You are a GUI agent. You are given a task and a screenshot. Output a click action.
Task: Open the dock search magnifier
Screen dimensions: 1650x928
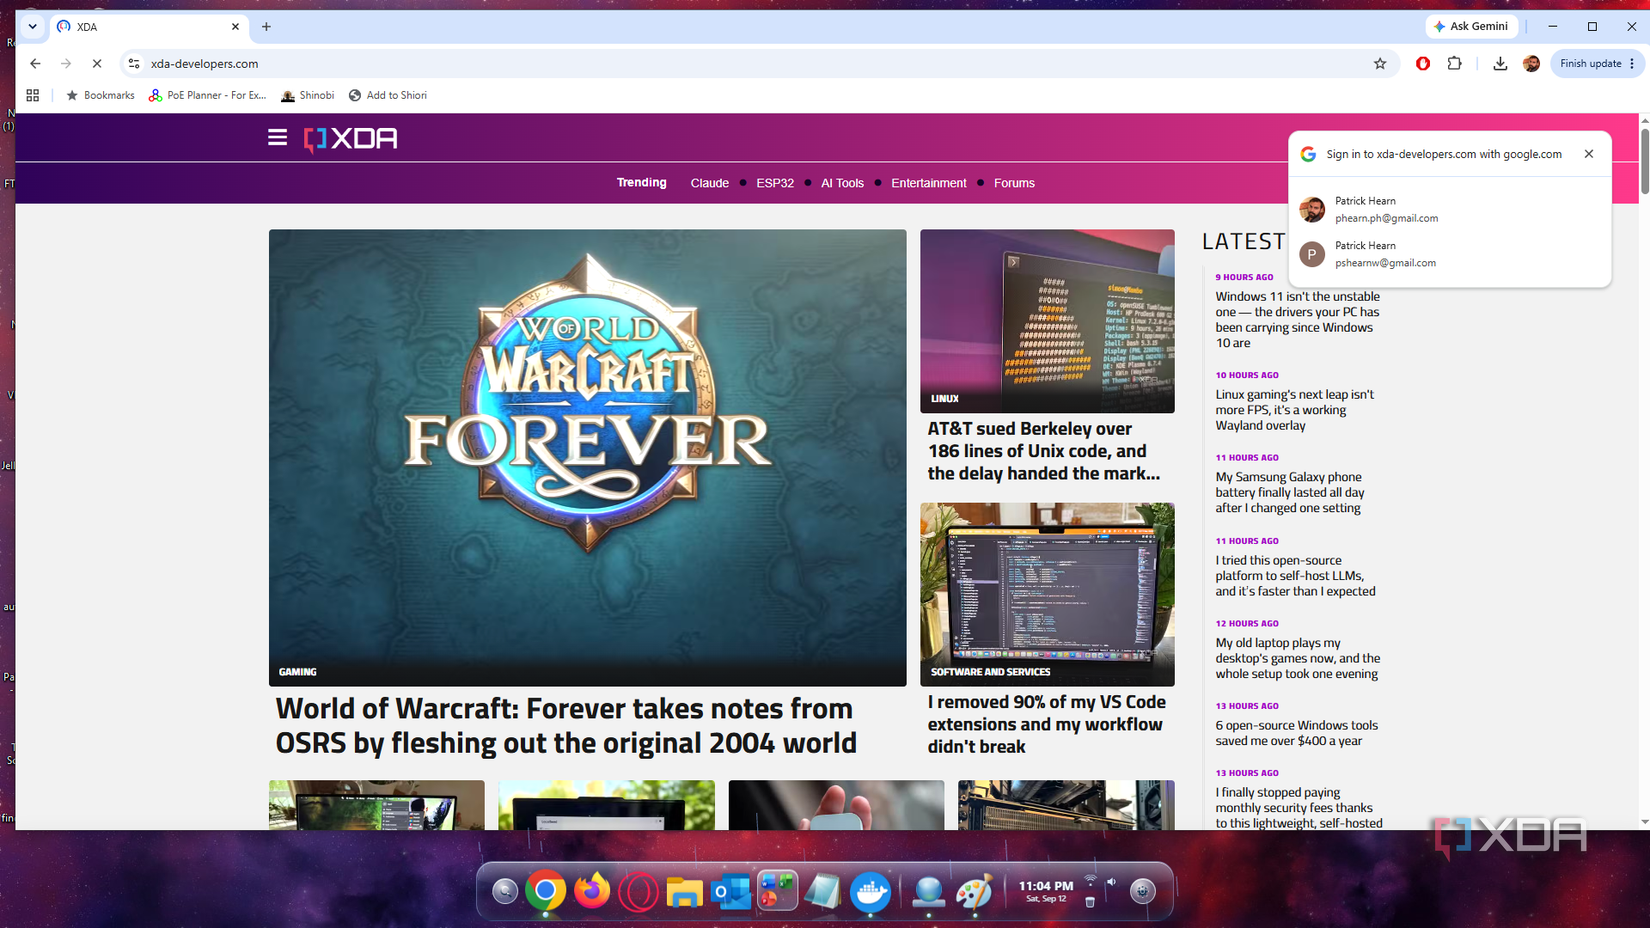505,890
